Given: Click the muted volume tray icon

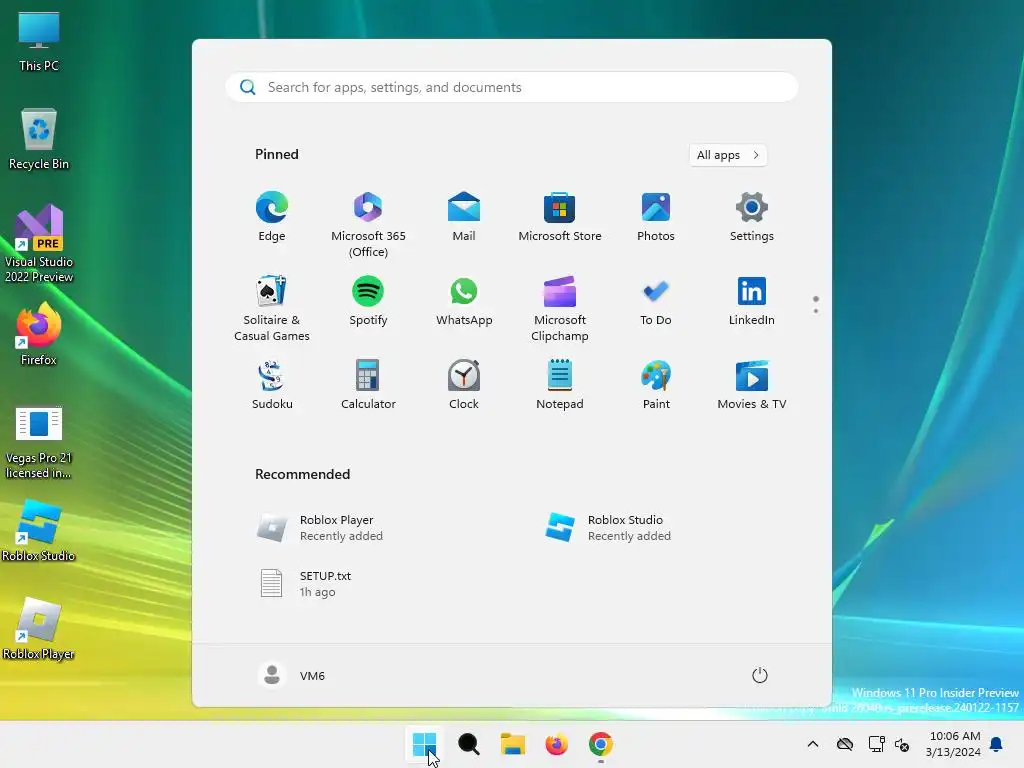Looking at the screenshot, I should tap(902, 744).
